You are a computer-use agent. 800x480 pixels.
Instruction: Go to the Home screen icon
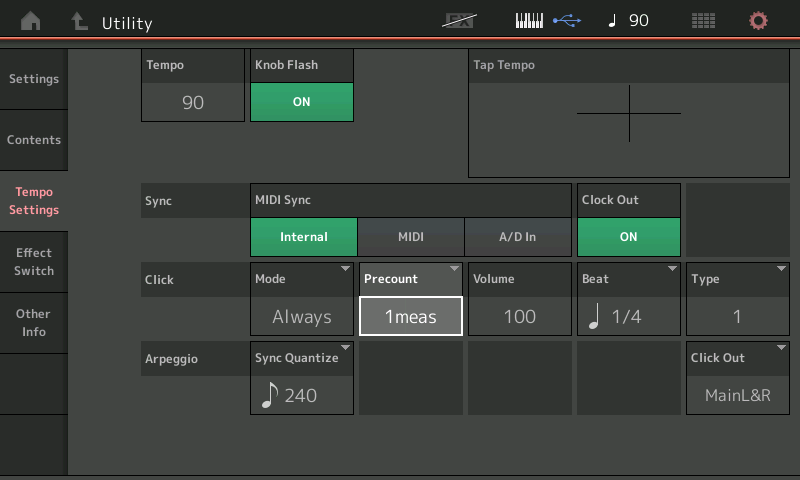31,21
